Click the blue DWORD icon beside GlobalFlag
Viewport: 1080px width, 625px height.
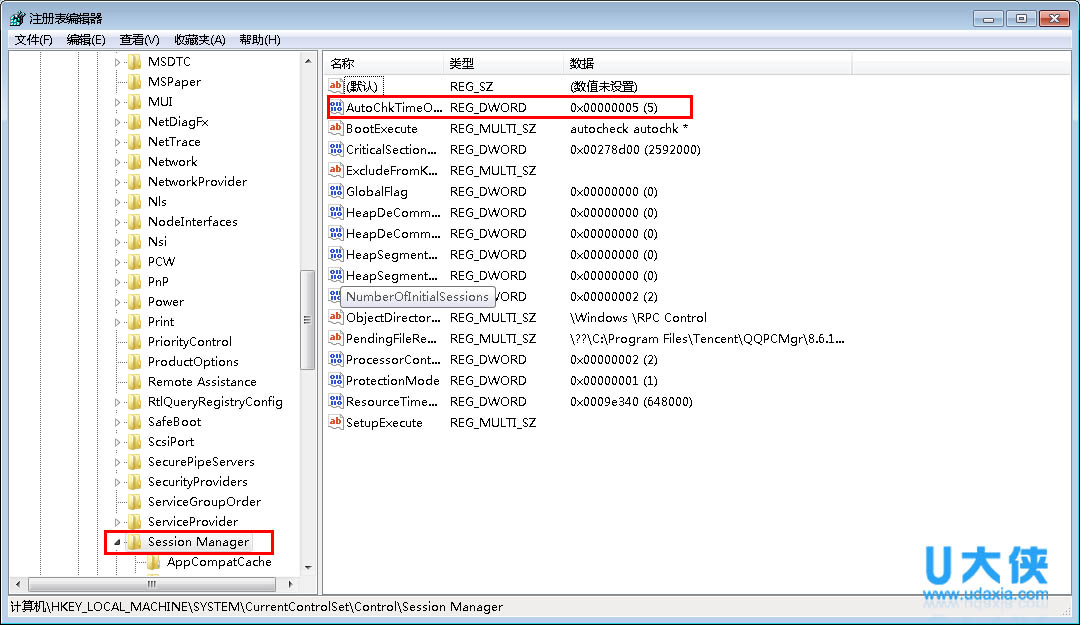coord(335,191)
